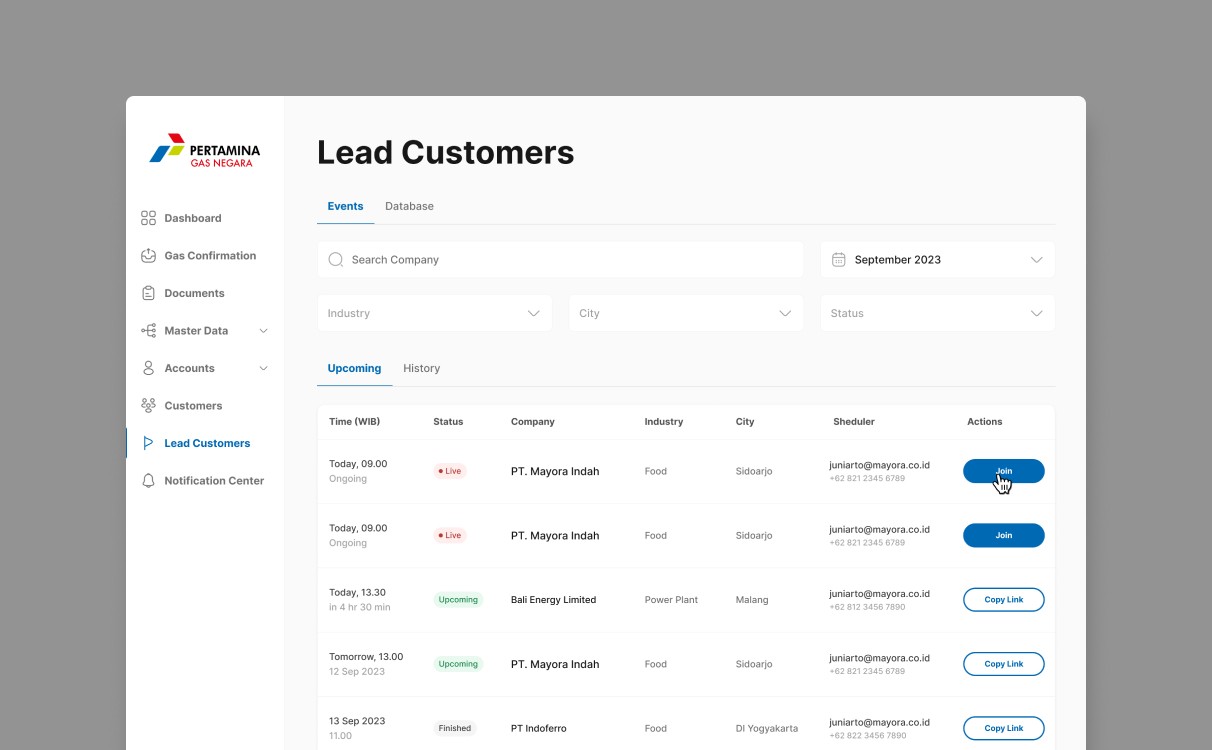
Task: Click the Gas Confirmation icon in sidebar
Action: (x=148, y=255)
